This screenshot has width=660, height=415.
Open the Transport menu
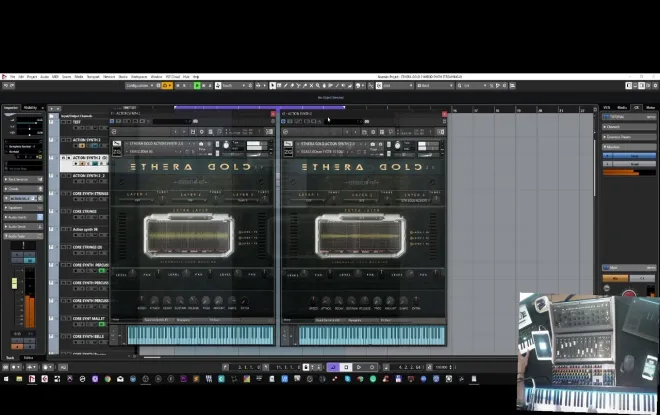(93, 77)
